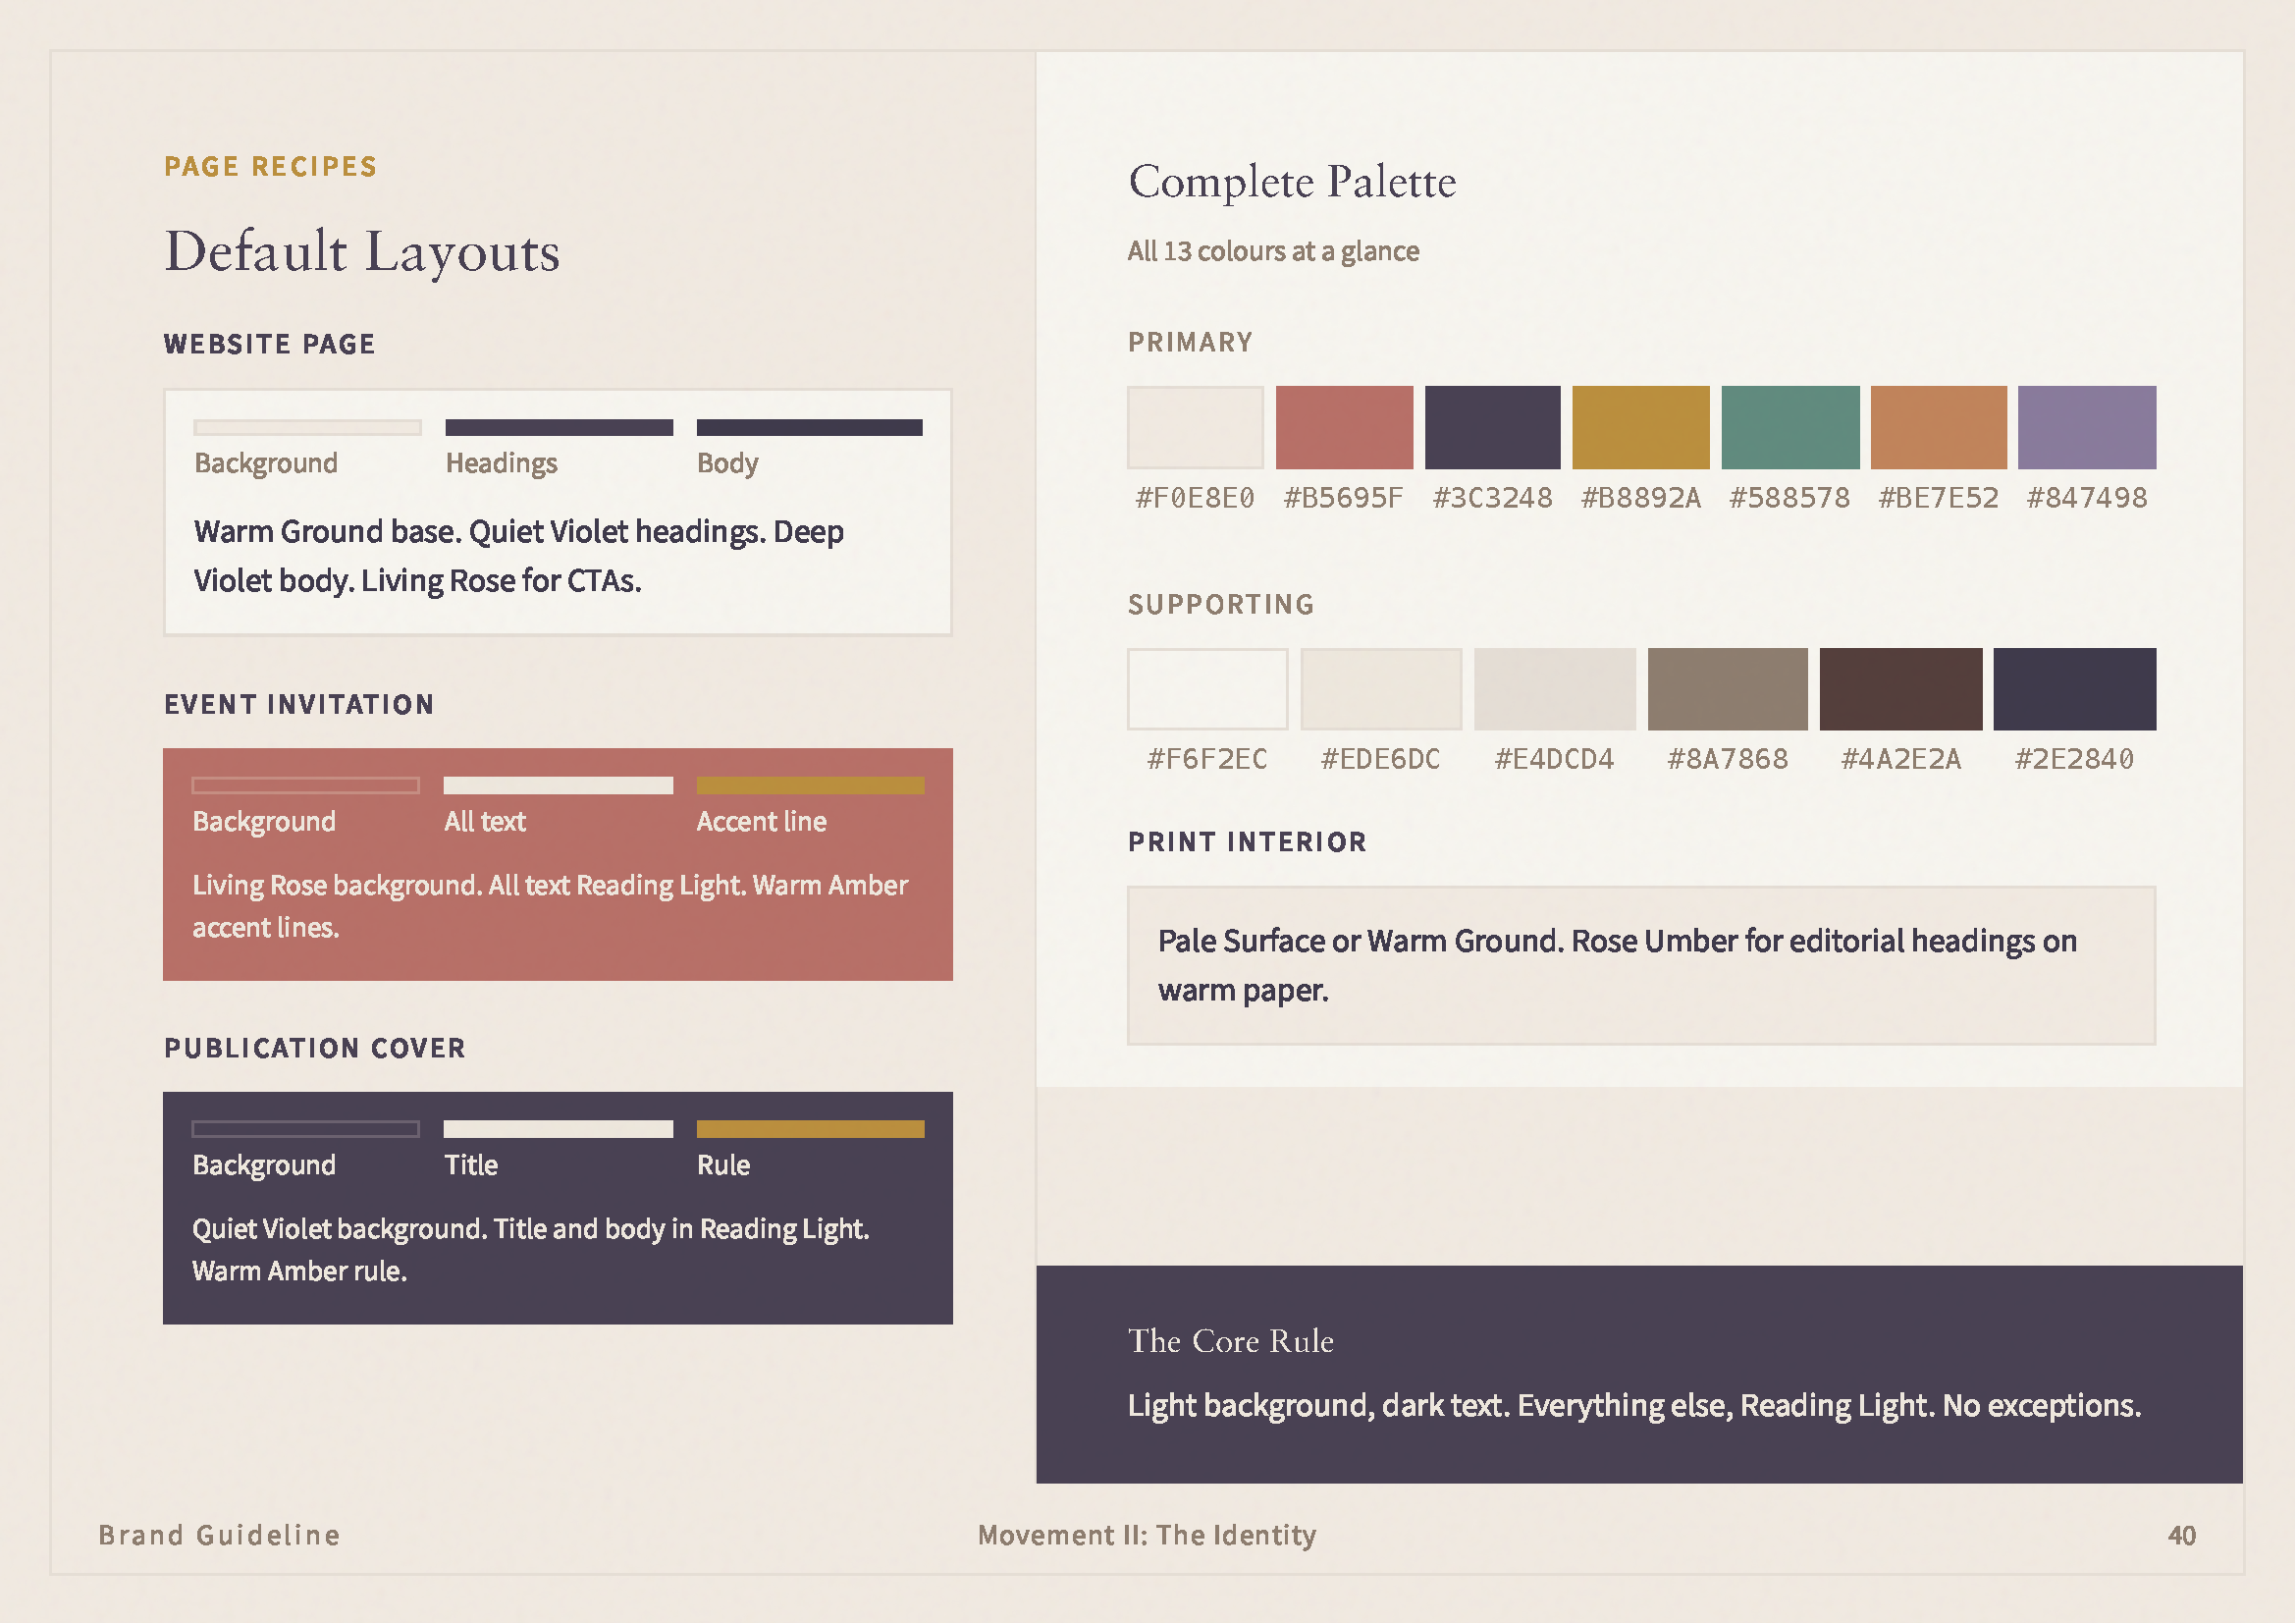The height and width of the screenshot is (1623, 2296).
Task: Click the #BE7E52 orange primary swatch
Action: (1938, 428)
